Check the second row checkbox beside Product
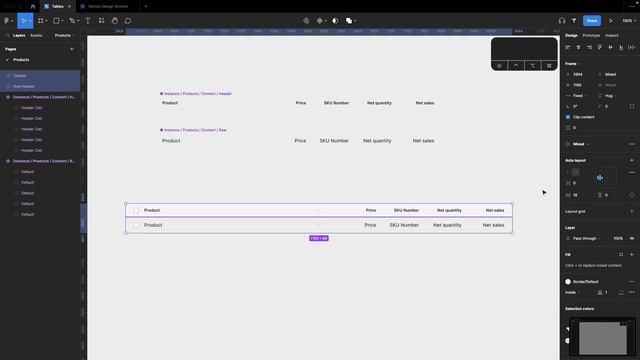The image size is (640, 360). [136, 225]
